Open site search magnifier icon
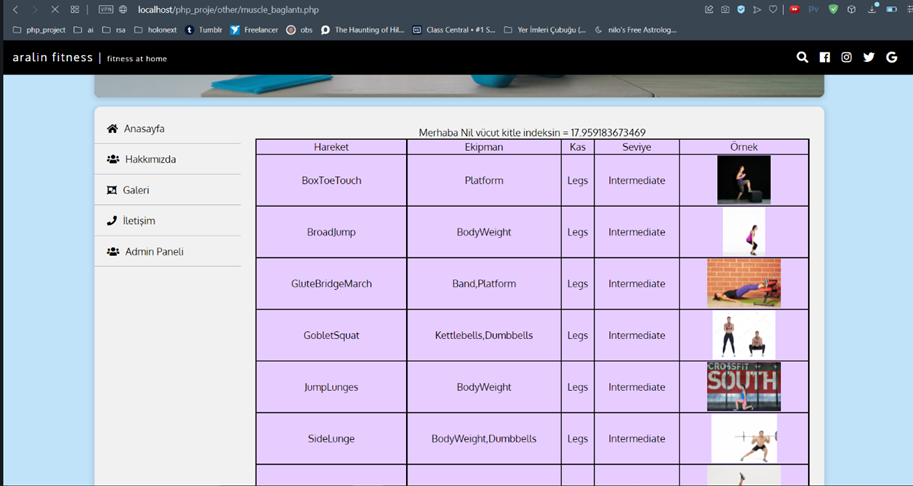The height and width of the screenshot is (486, 913). (x=802, y=57)
